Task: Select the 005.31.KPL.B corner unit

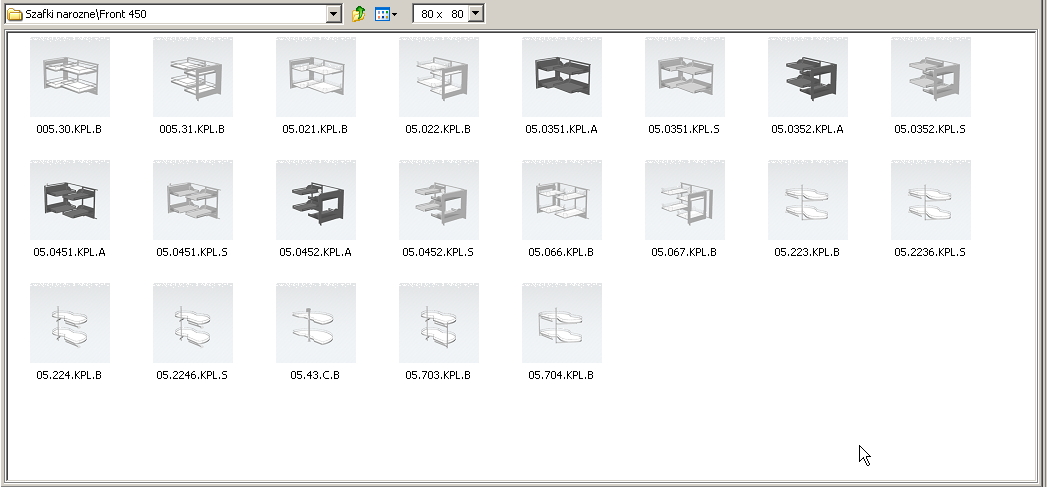Action: click(192, 77)
